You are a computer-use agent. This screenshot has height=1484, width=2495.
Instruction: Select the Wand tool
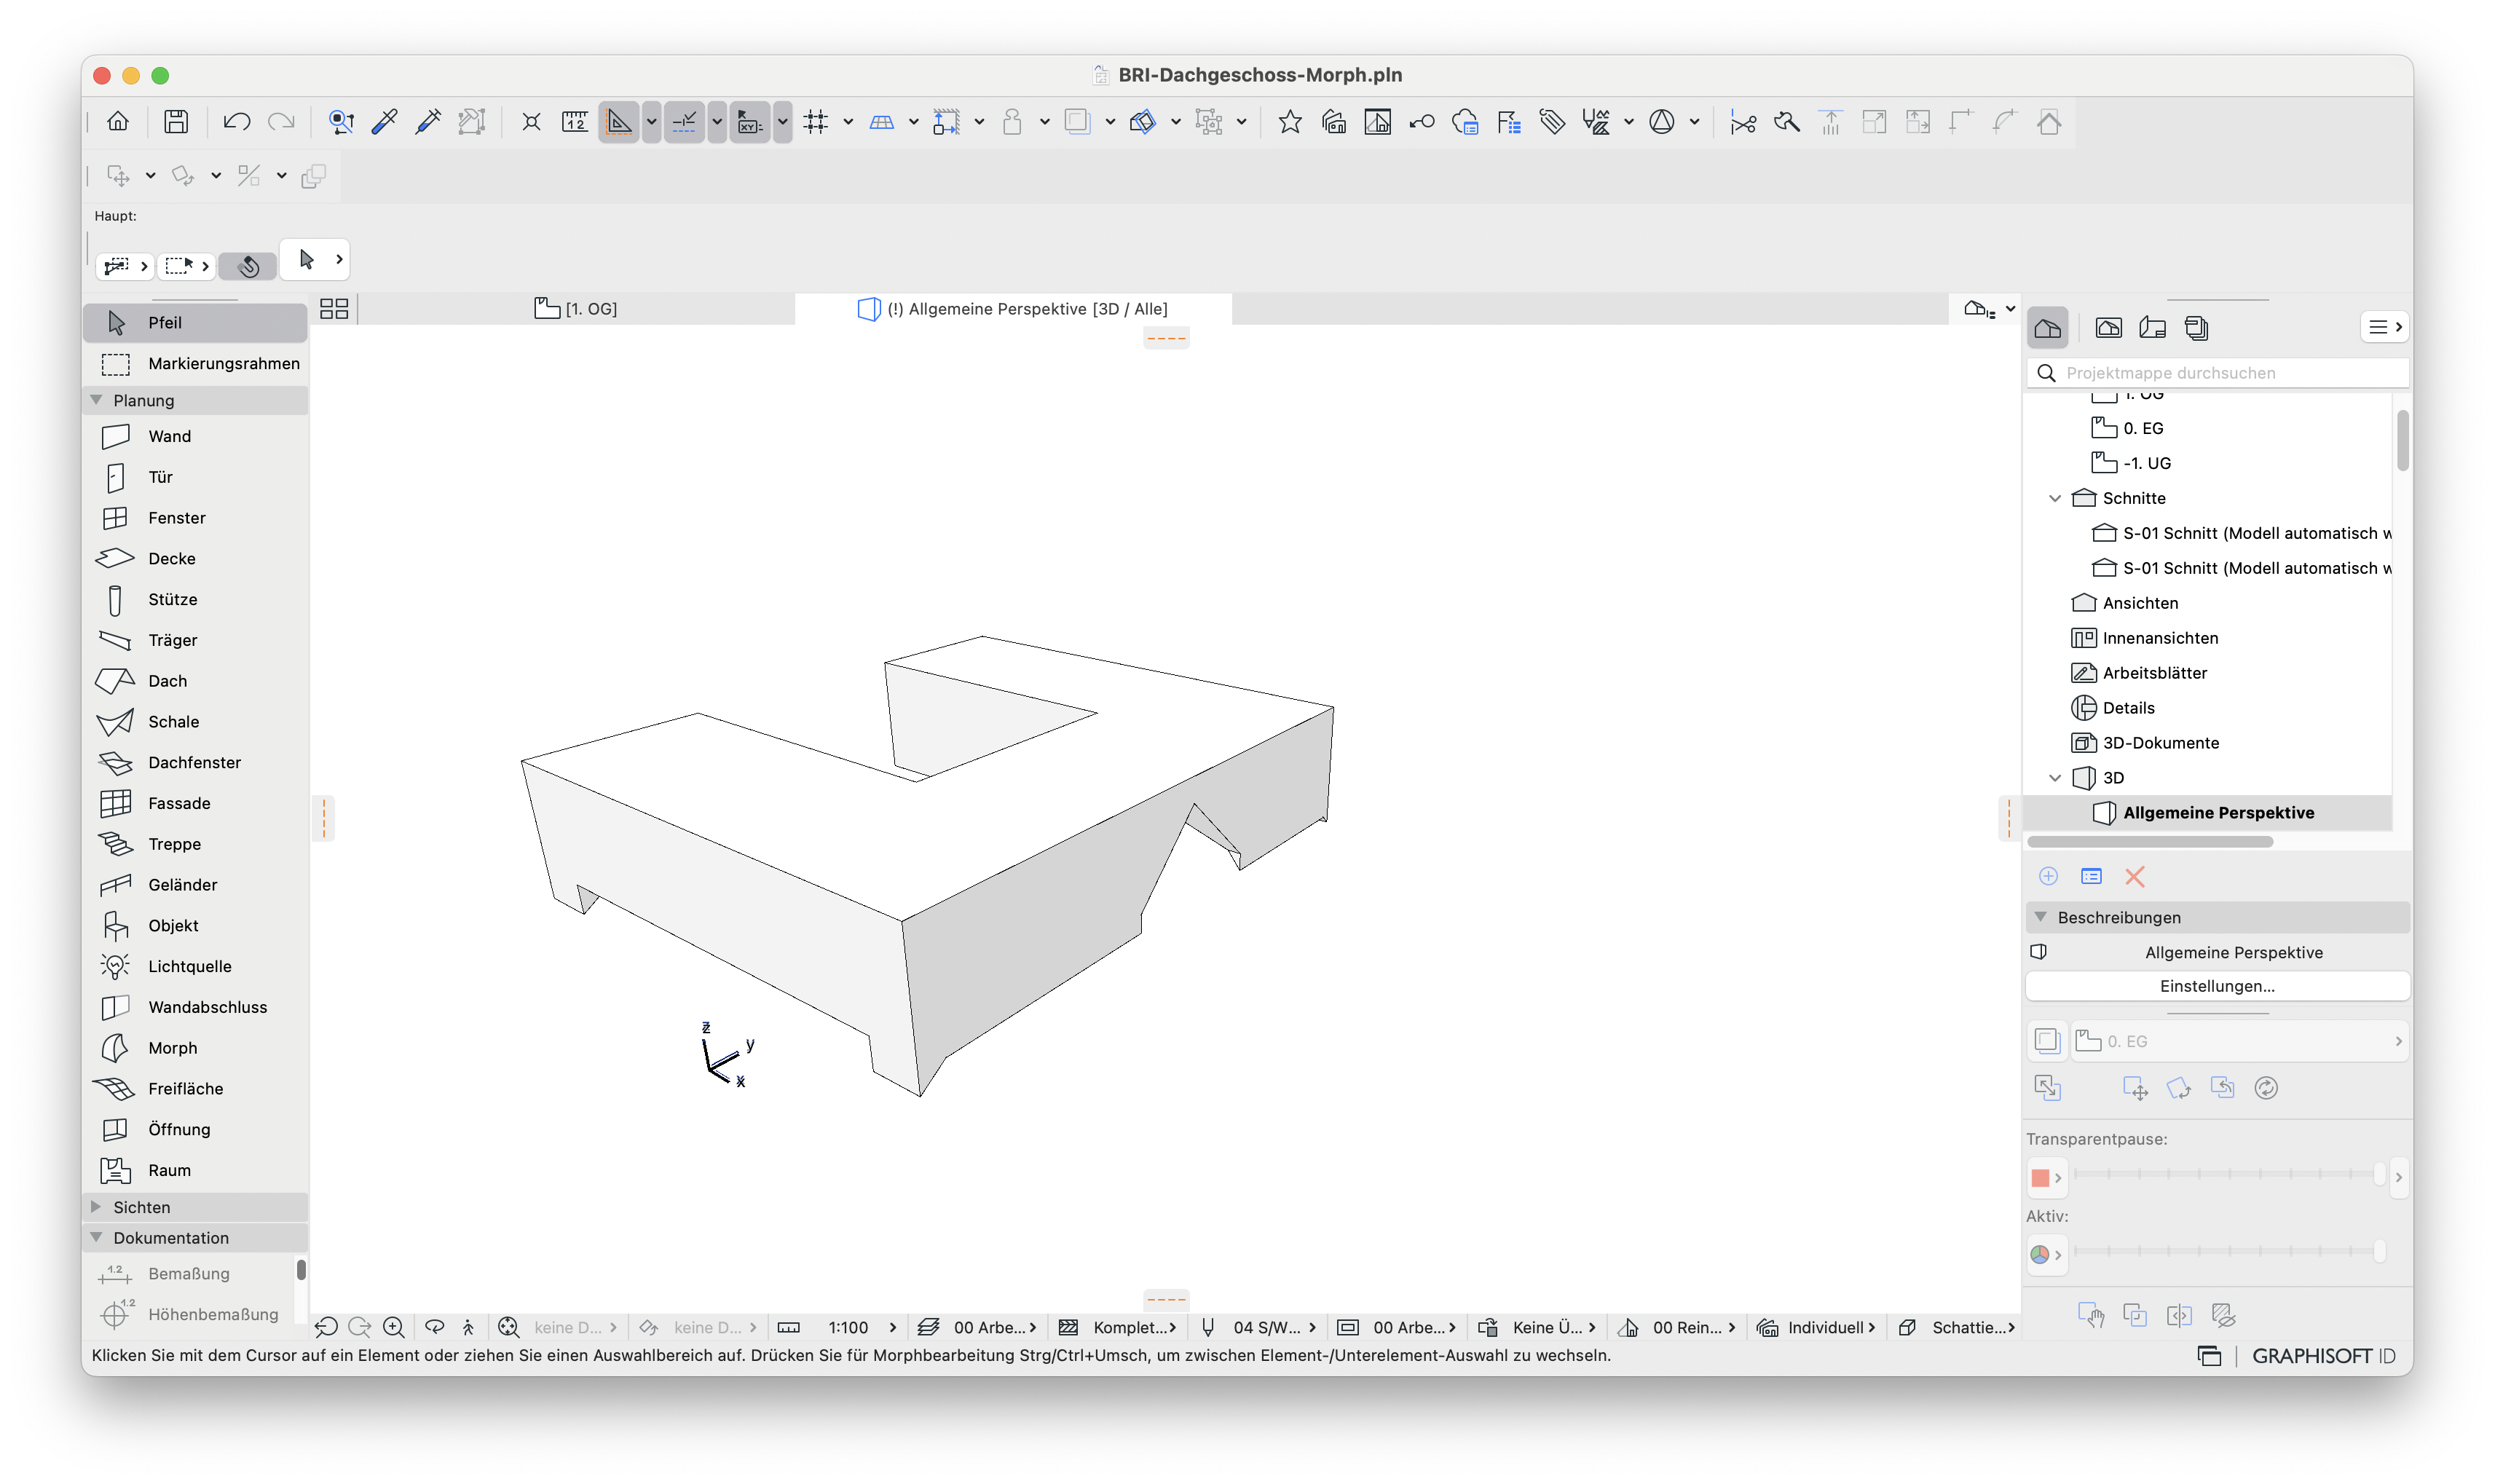pos(195,436)
